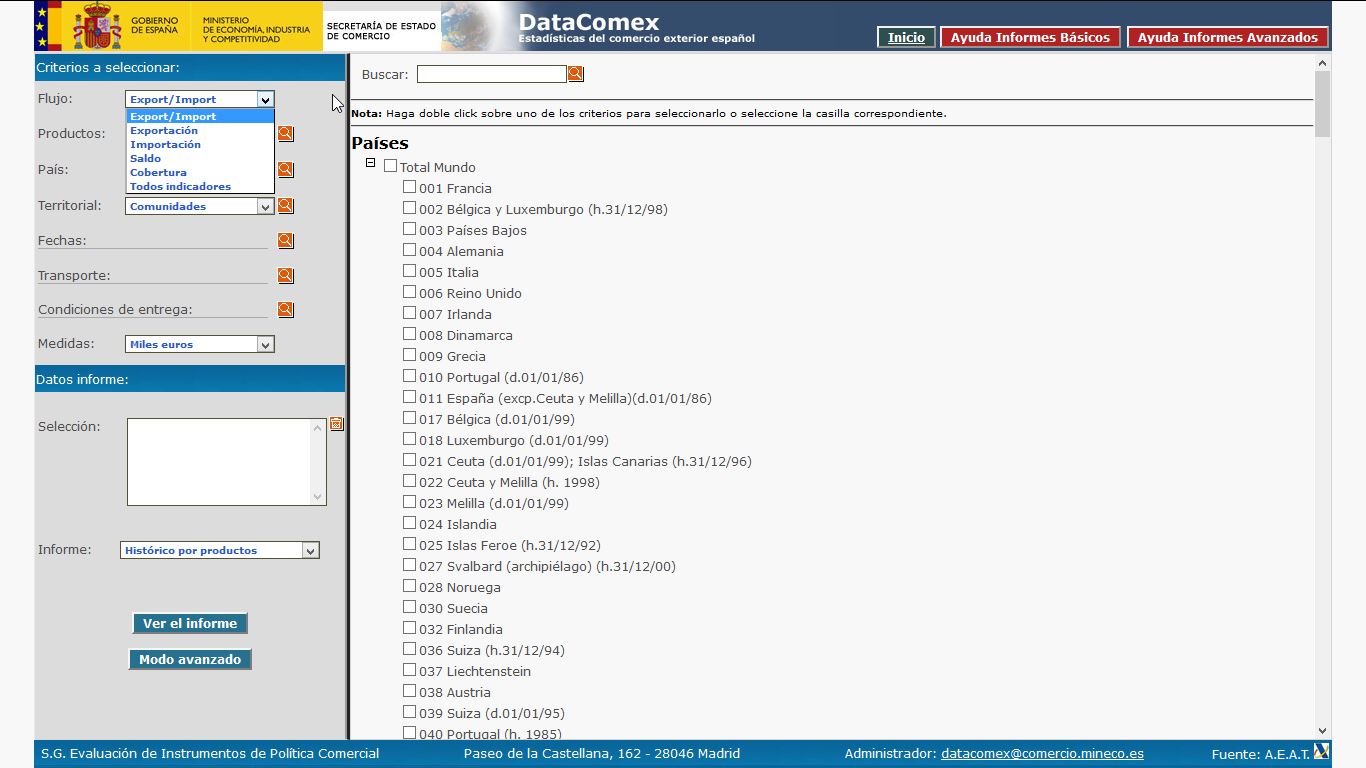This screenshot has width=1366, height=768.
Task: Open the Productos search icon
Action: pyautogui.click(x=285, y=133)
